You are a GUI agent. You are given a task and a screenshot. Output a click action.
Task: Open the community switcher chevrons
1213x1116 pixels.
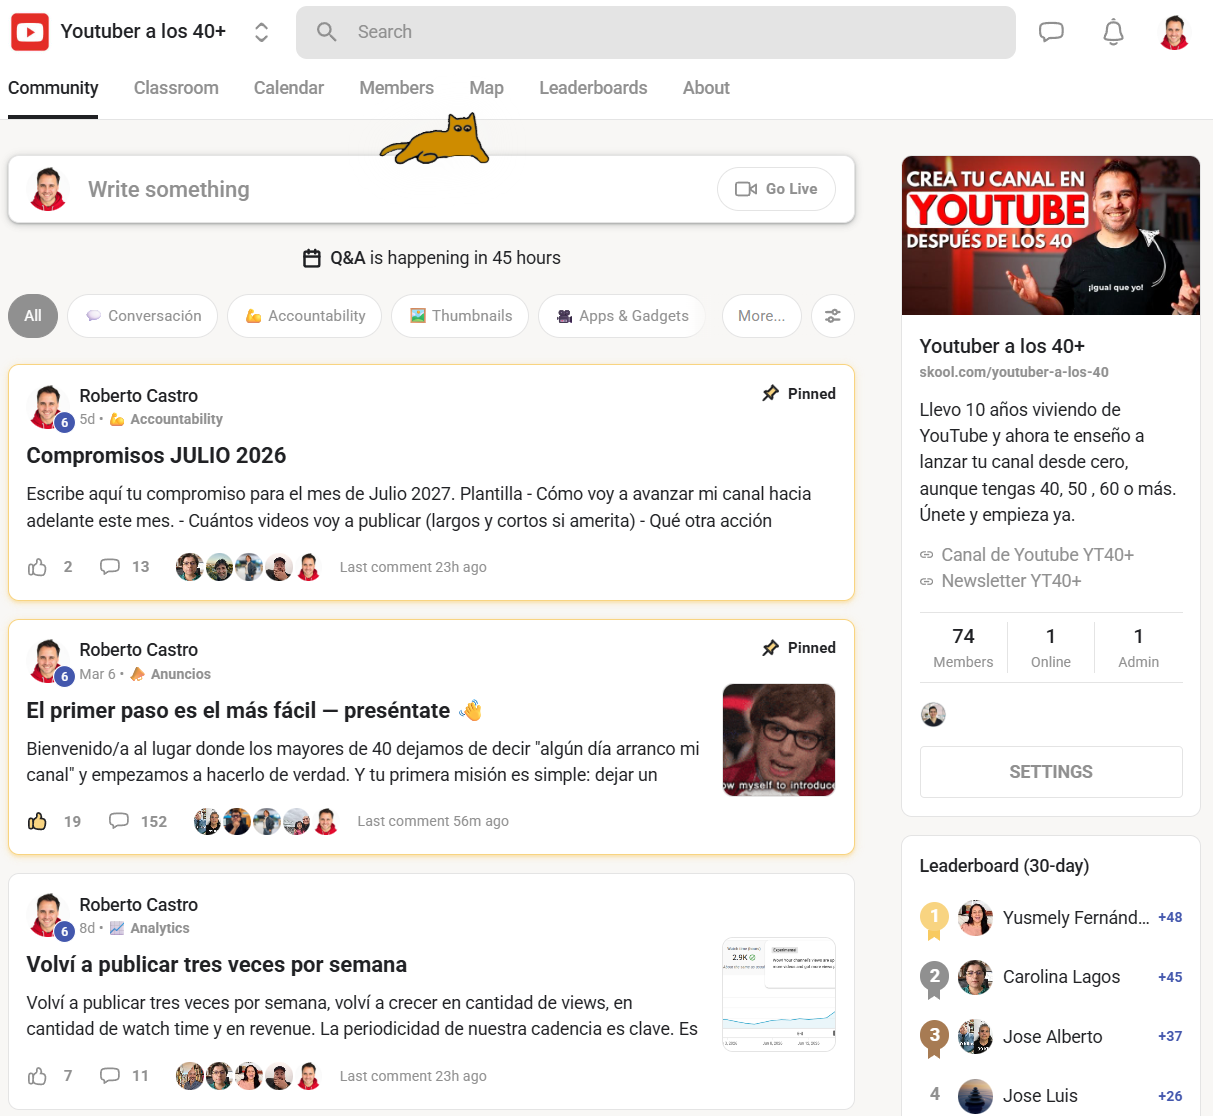261,32
